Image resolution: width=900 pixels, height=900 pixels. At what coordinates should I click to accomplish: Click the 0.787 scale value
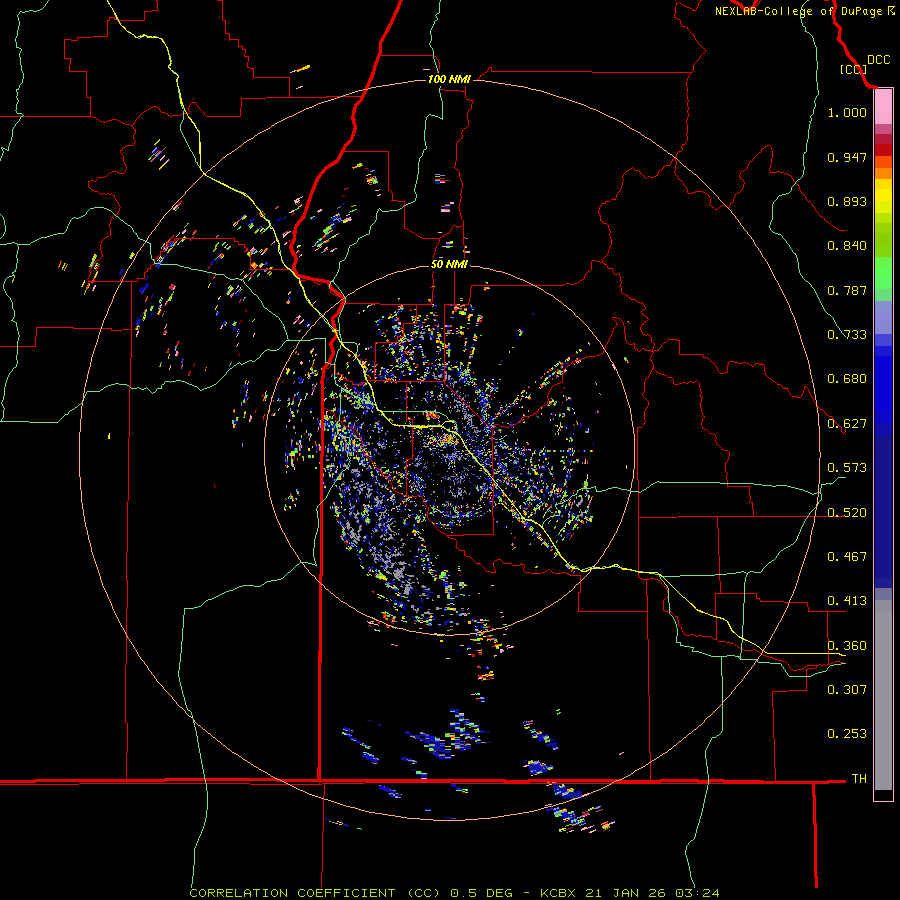(847, 290)
